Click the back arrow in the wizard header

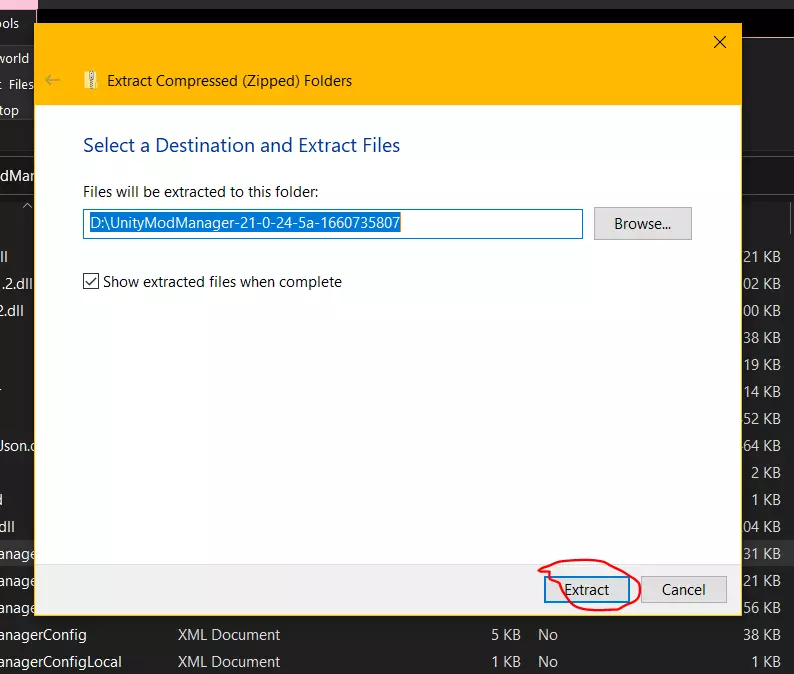[x=53, y=80]
